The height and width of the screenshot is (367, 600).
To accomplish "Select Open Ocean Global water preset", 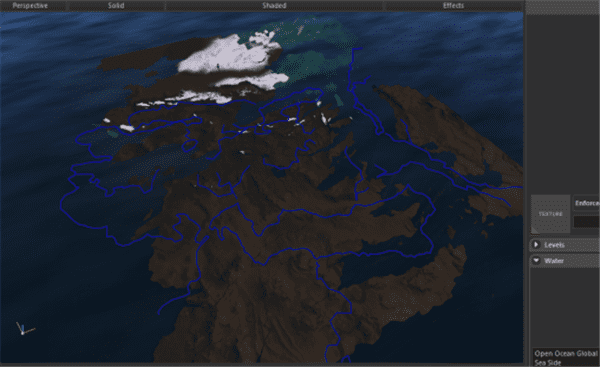I will pos(566,353).
